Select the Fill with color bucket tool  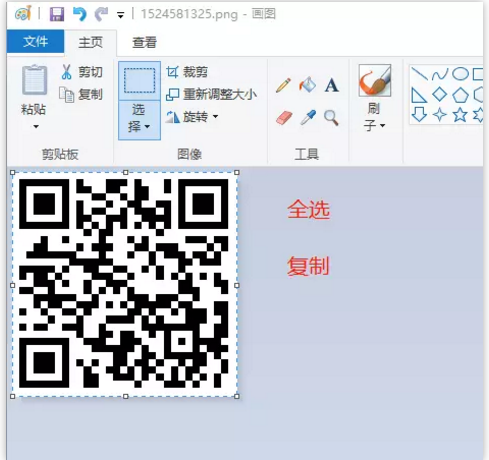(307, 85)
